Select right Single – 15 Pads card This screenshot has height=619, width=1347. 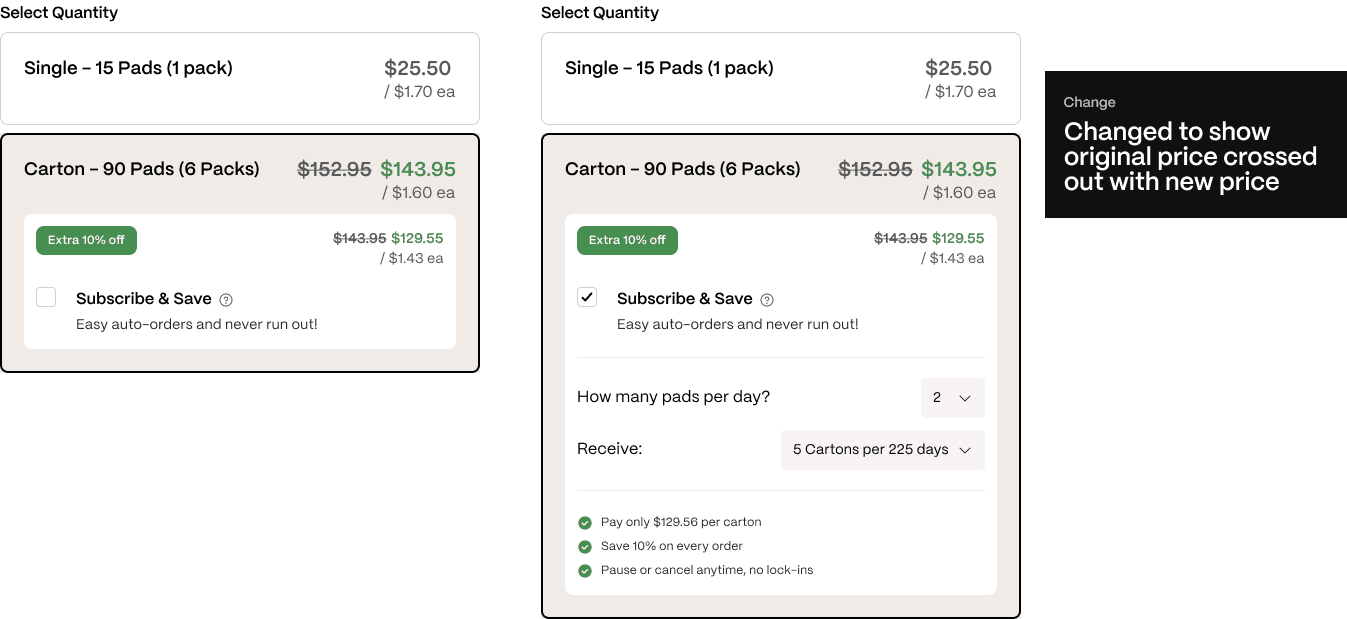pyautogui.click(x=781, y=79)
